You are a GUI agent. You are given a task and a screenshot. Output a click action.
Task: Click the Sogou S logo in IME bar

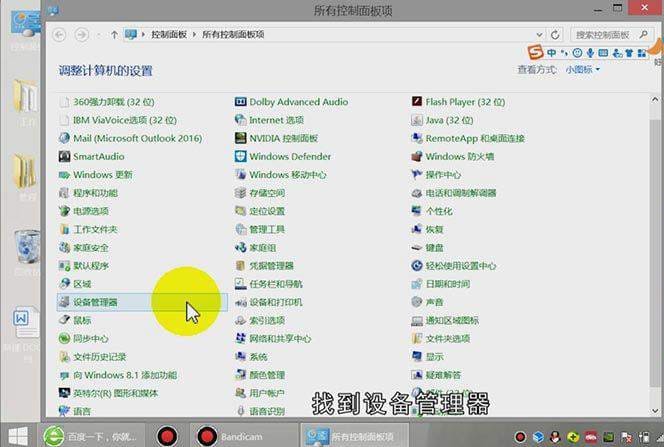pyautogui.click(x=535, y=52)
